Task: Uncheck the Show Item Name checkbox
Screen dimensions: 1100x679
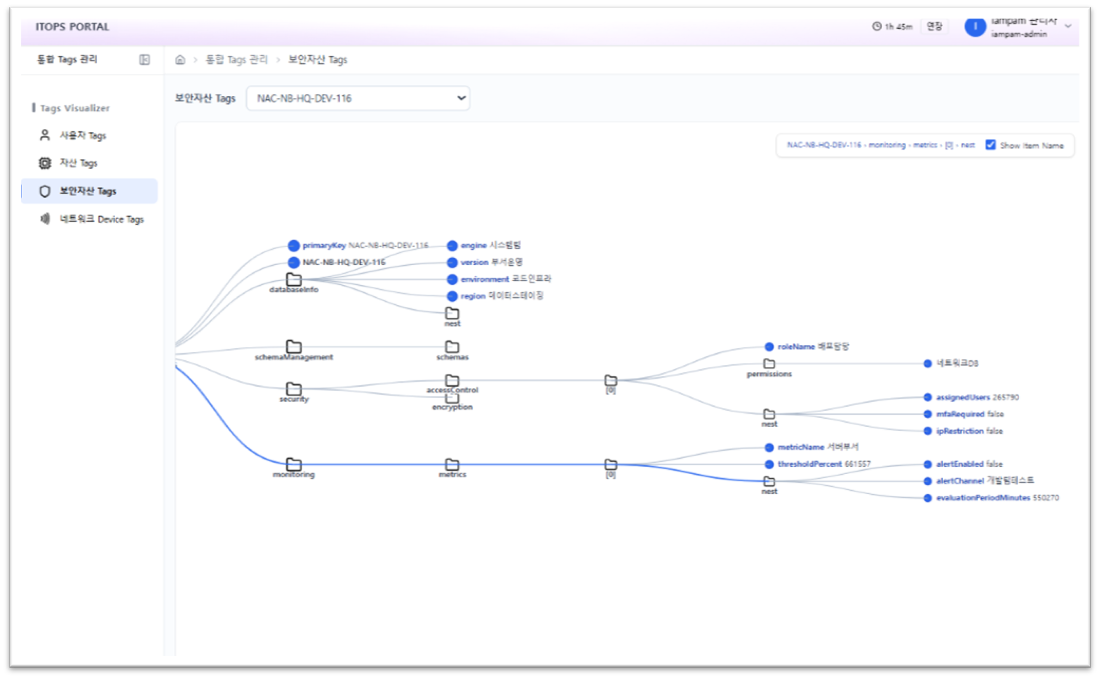Action: point(991,145)
